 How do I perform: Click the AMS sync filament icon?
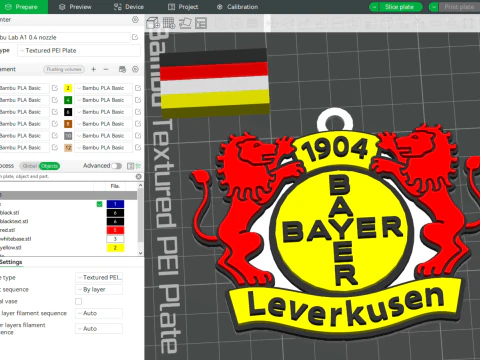tap(122, 69)
